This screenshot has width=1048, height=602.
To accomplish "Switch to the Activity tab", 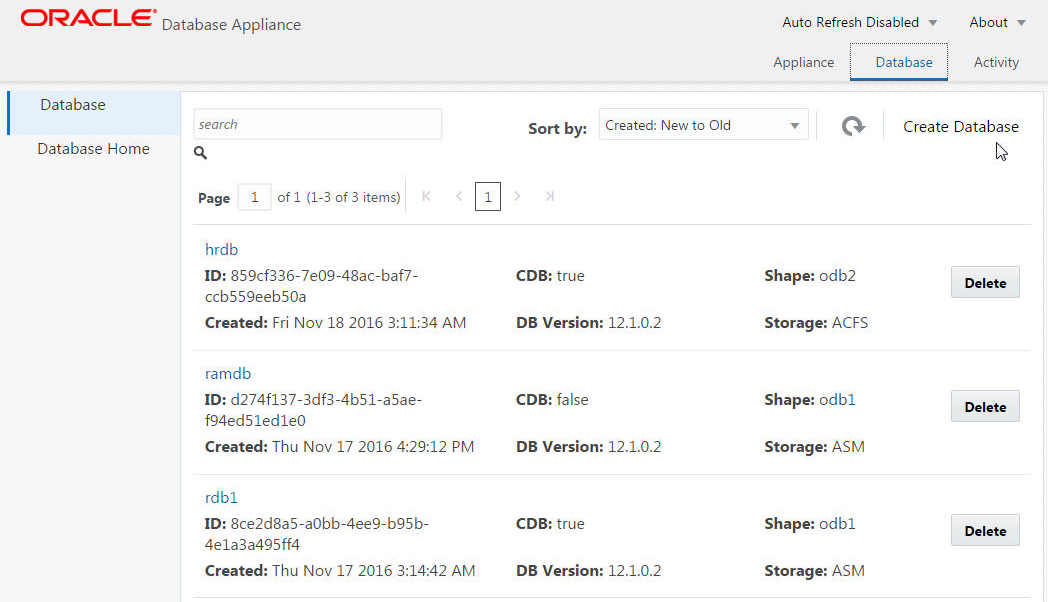I will point(996,62).
